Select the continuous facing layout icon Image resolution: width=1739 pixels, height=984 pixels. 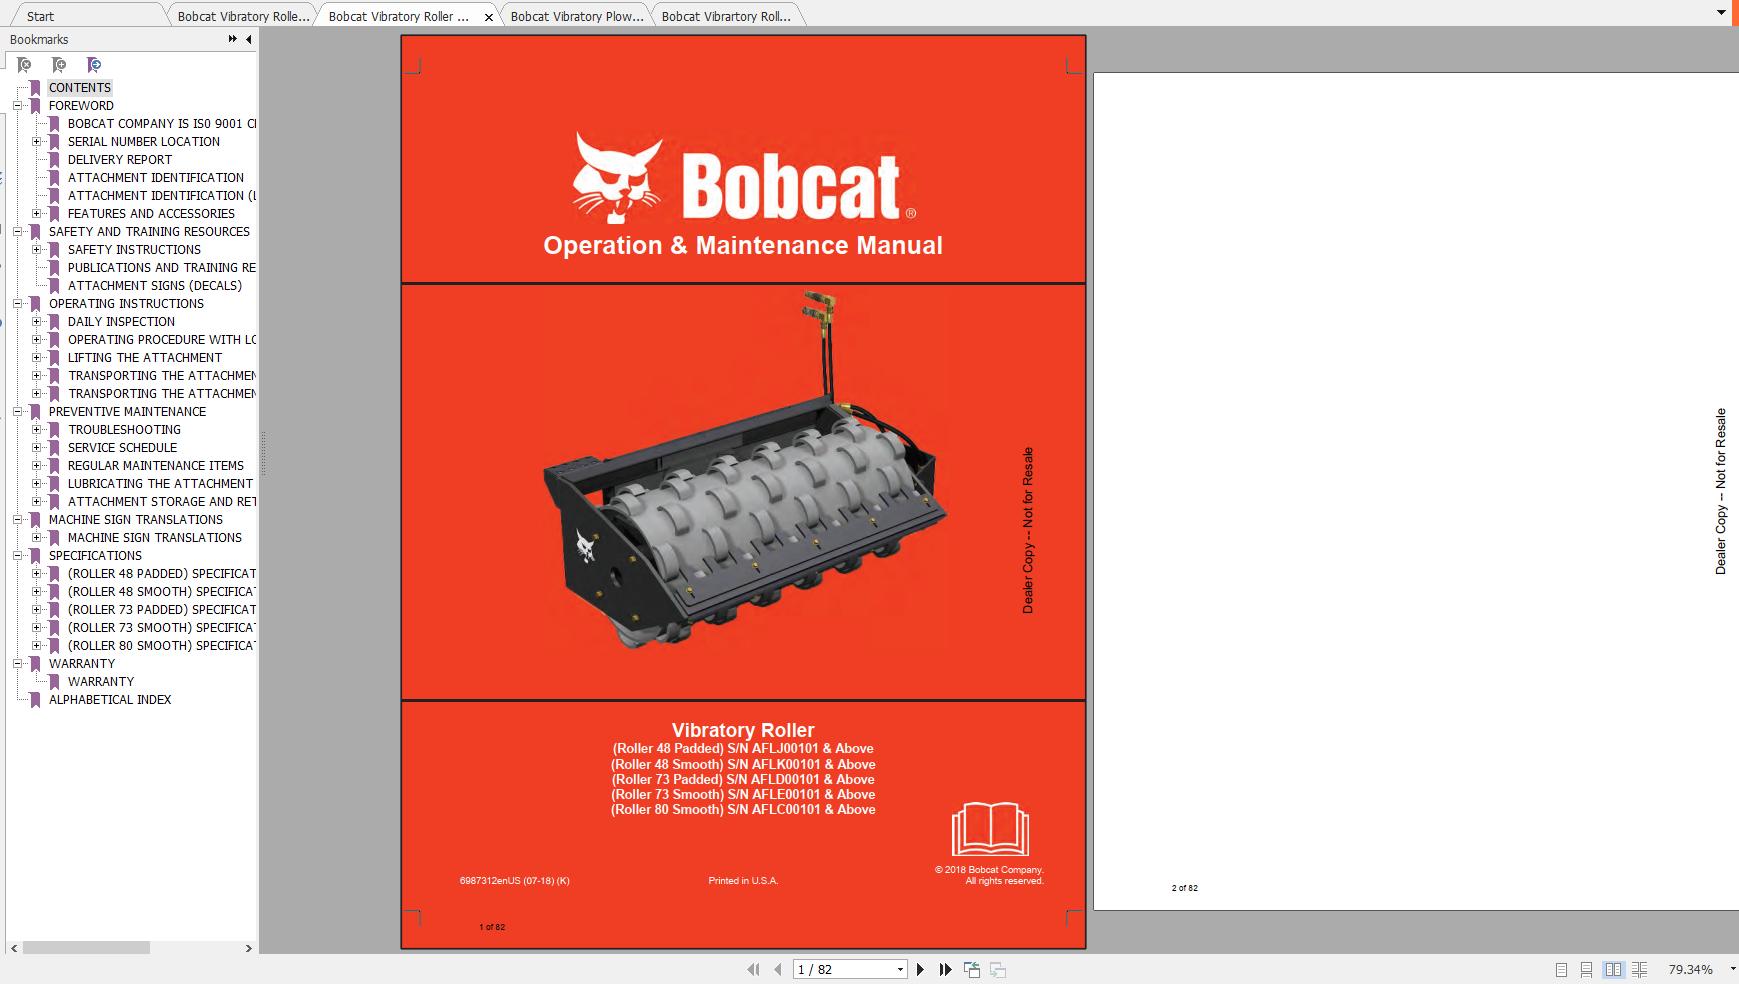[x=1640, y=969]
